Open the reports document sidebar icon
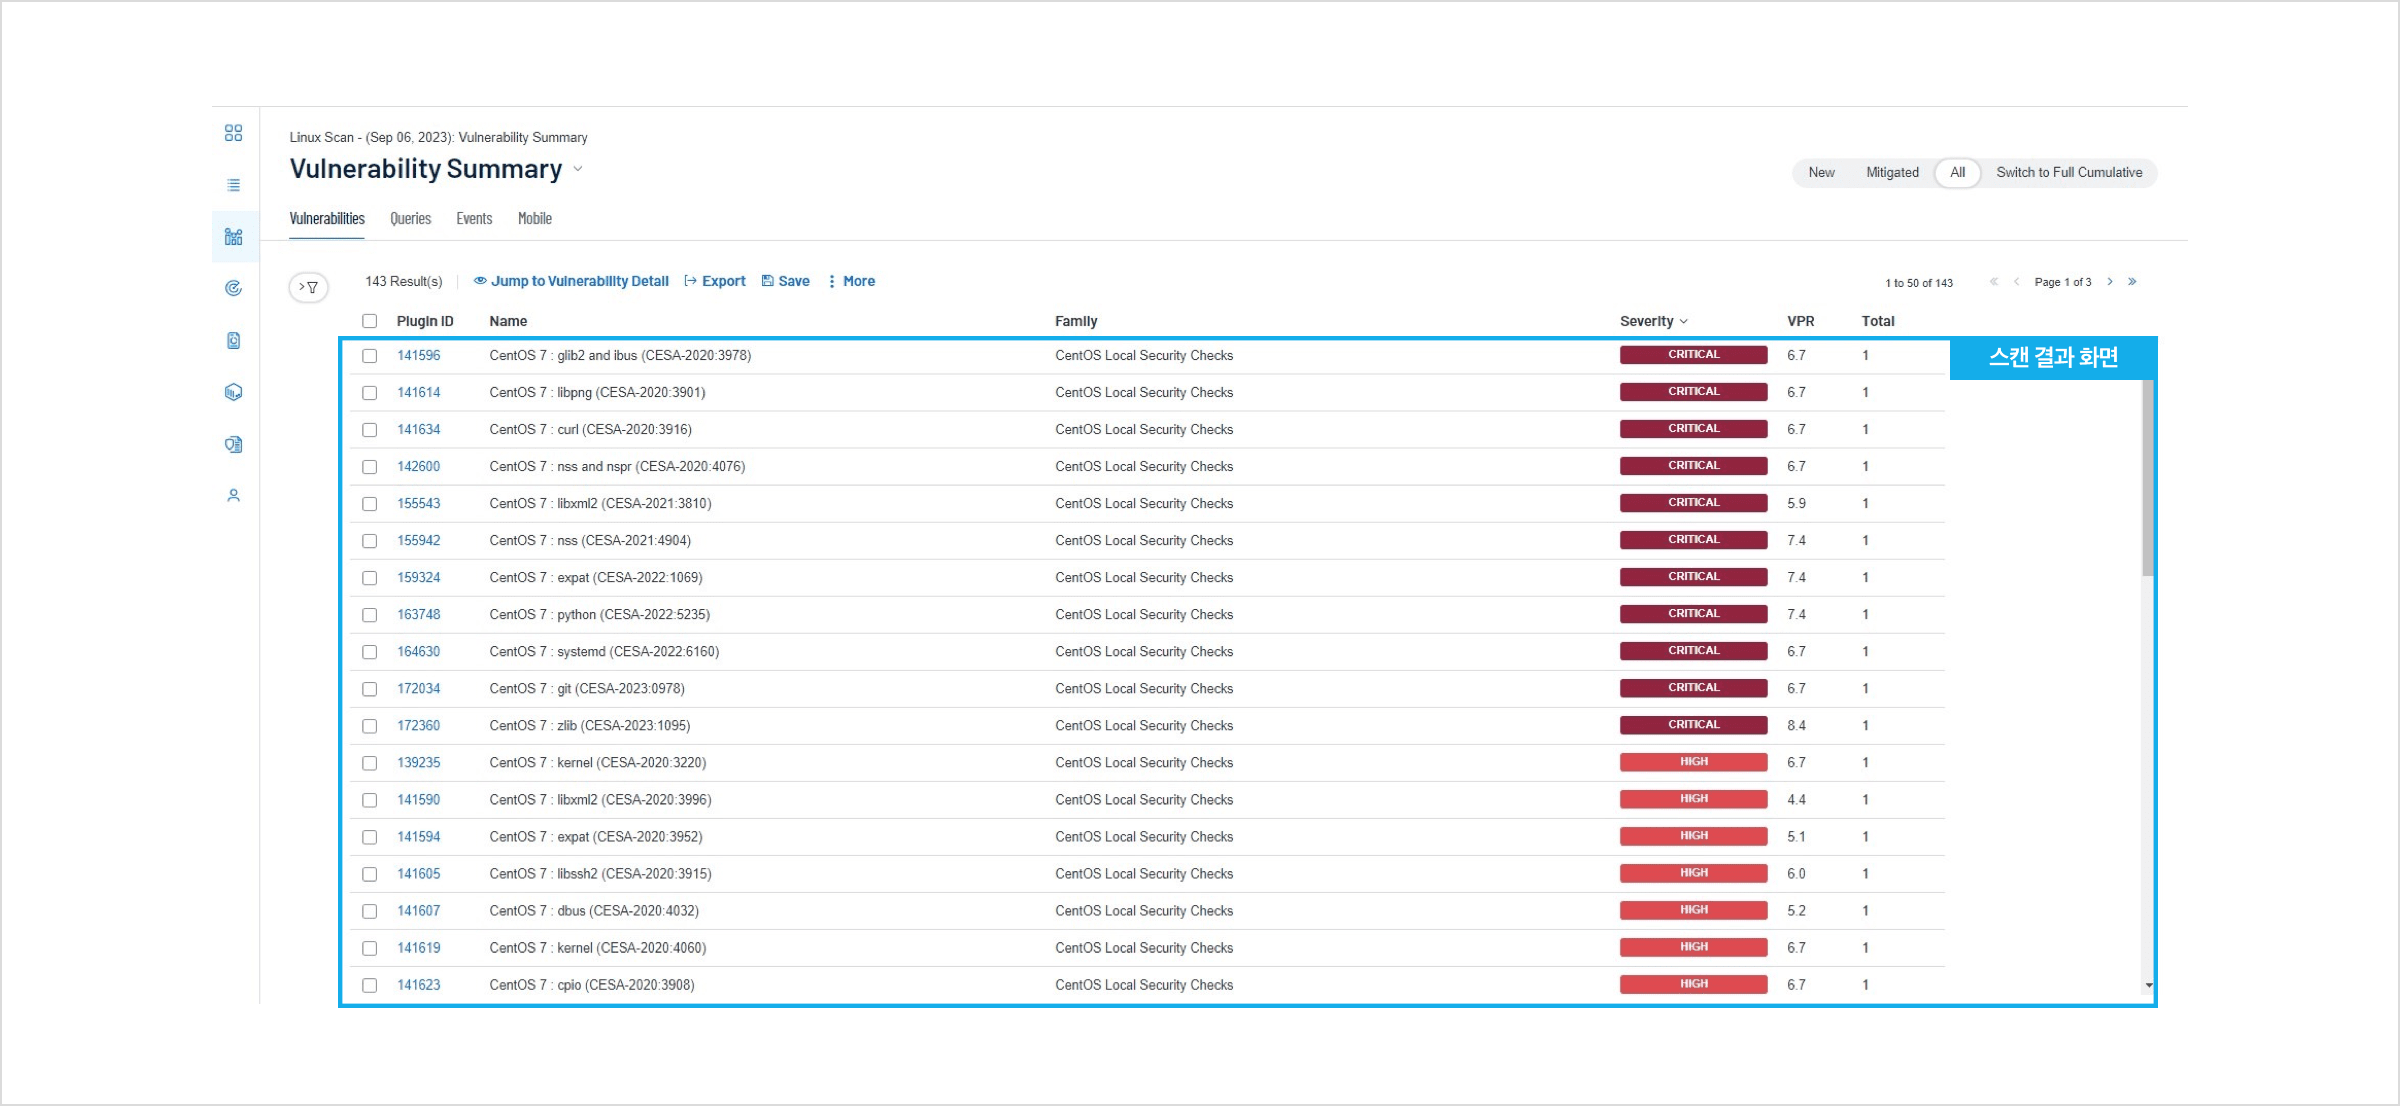The width and height of the screenshot is (2400, 1108). pyautogui.click(x=233, y=341)
